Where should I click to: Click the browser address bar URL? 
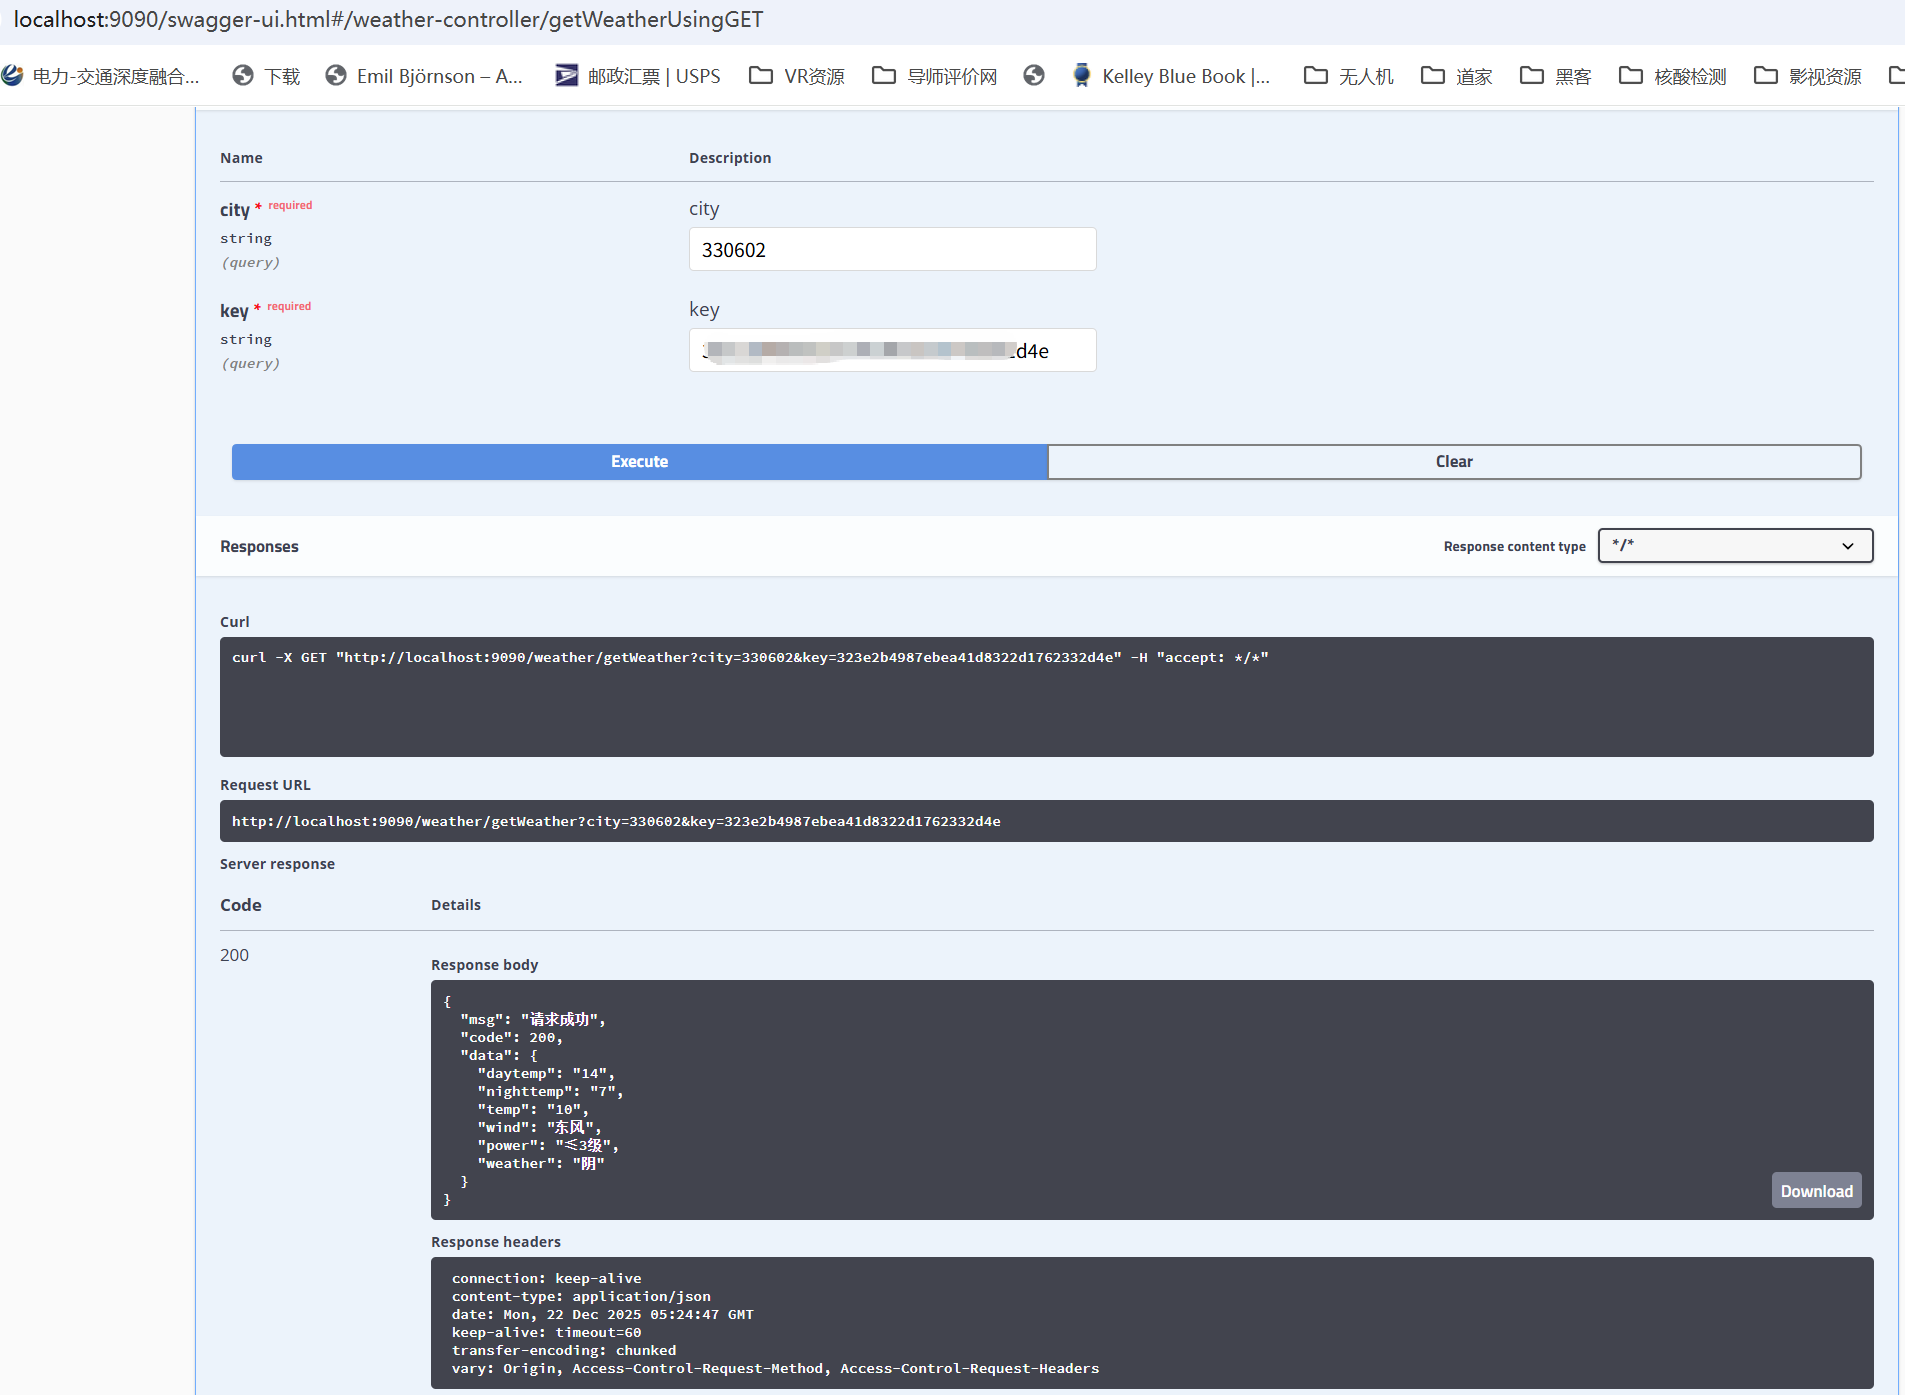(388, 20)
